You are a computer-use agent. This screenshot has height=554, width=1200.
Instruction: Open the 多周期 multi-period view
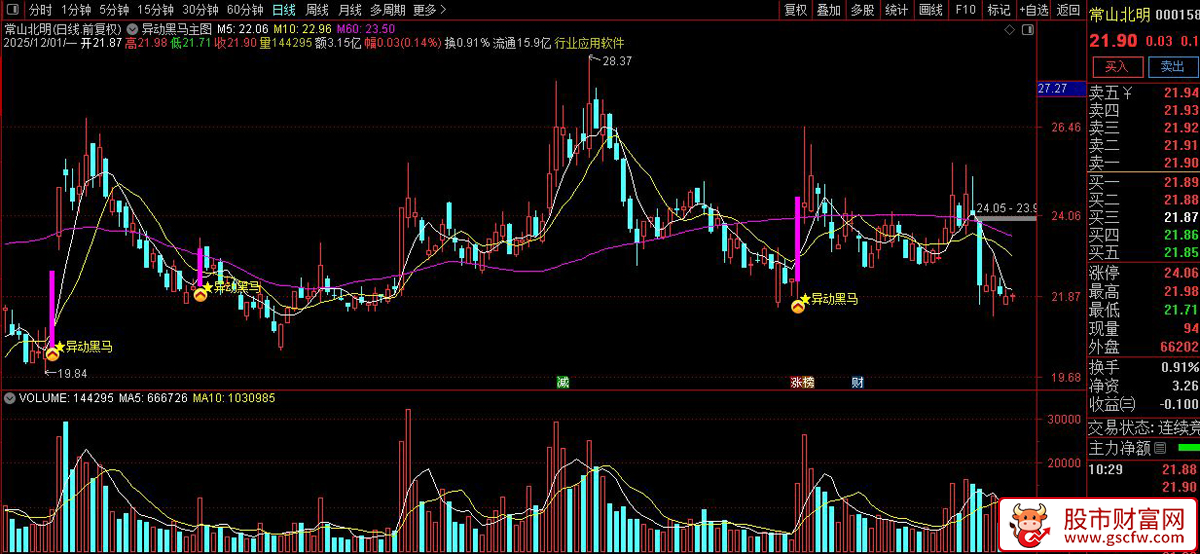coord(387,10)
